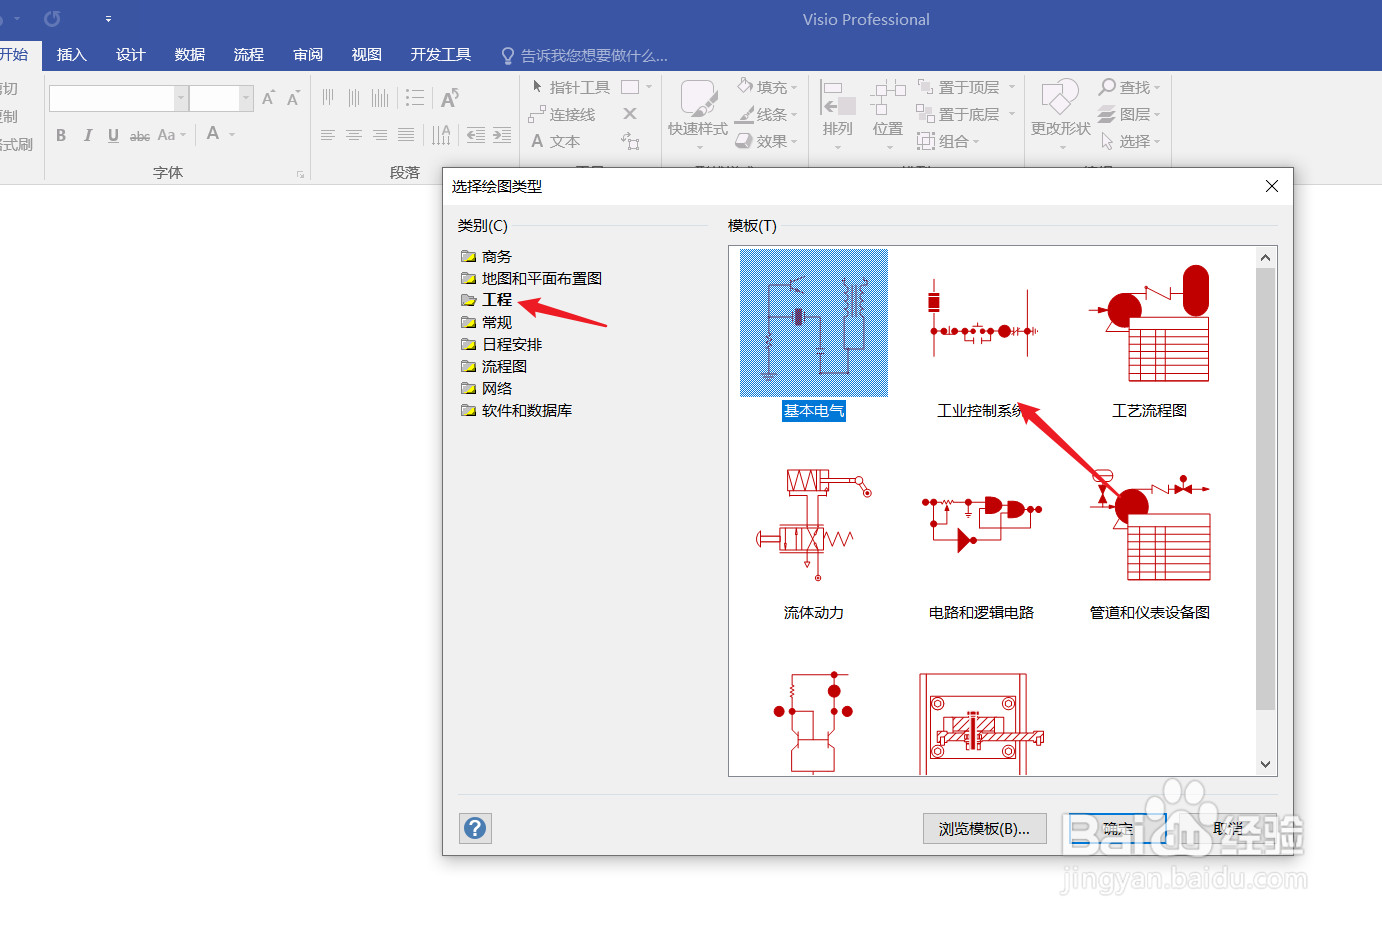Toggle strikethrough text formatting

pos(140,135)
